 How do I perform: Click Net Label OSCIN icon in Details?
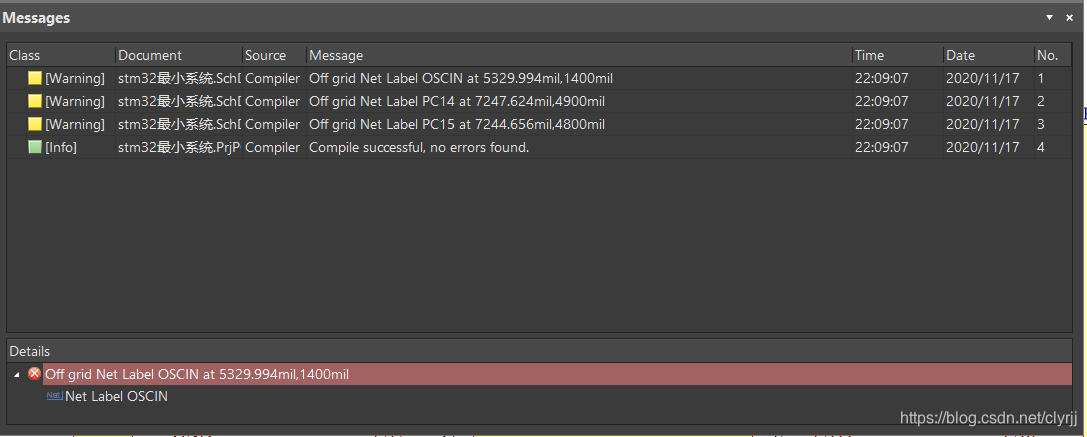[x=54, y=396]
